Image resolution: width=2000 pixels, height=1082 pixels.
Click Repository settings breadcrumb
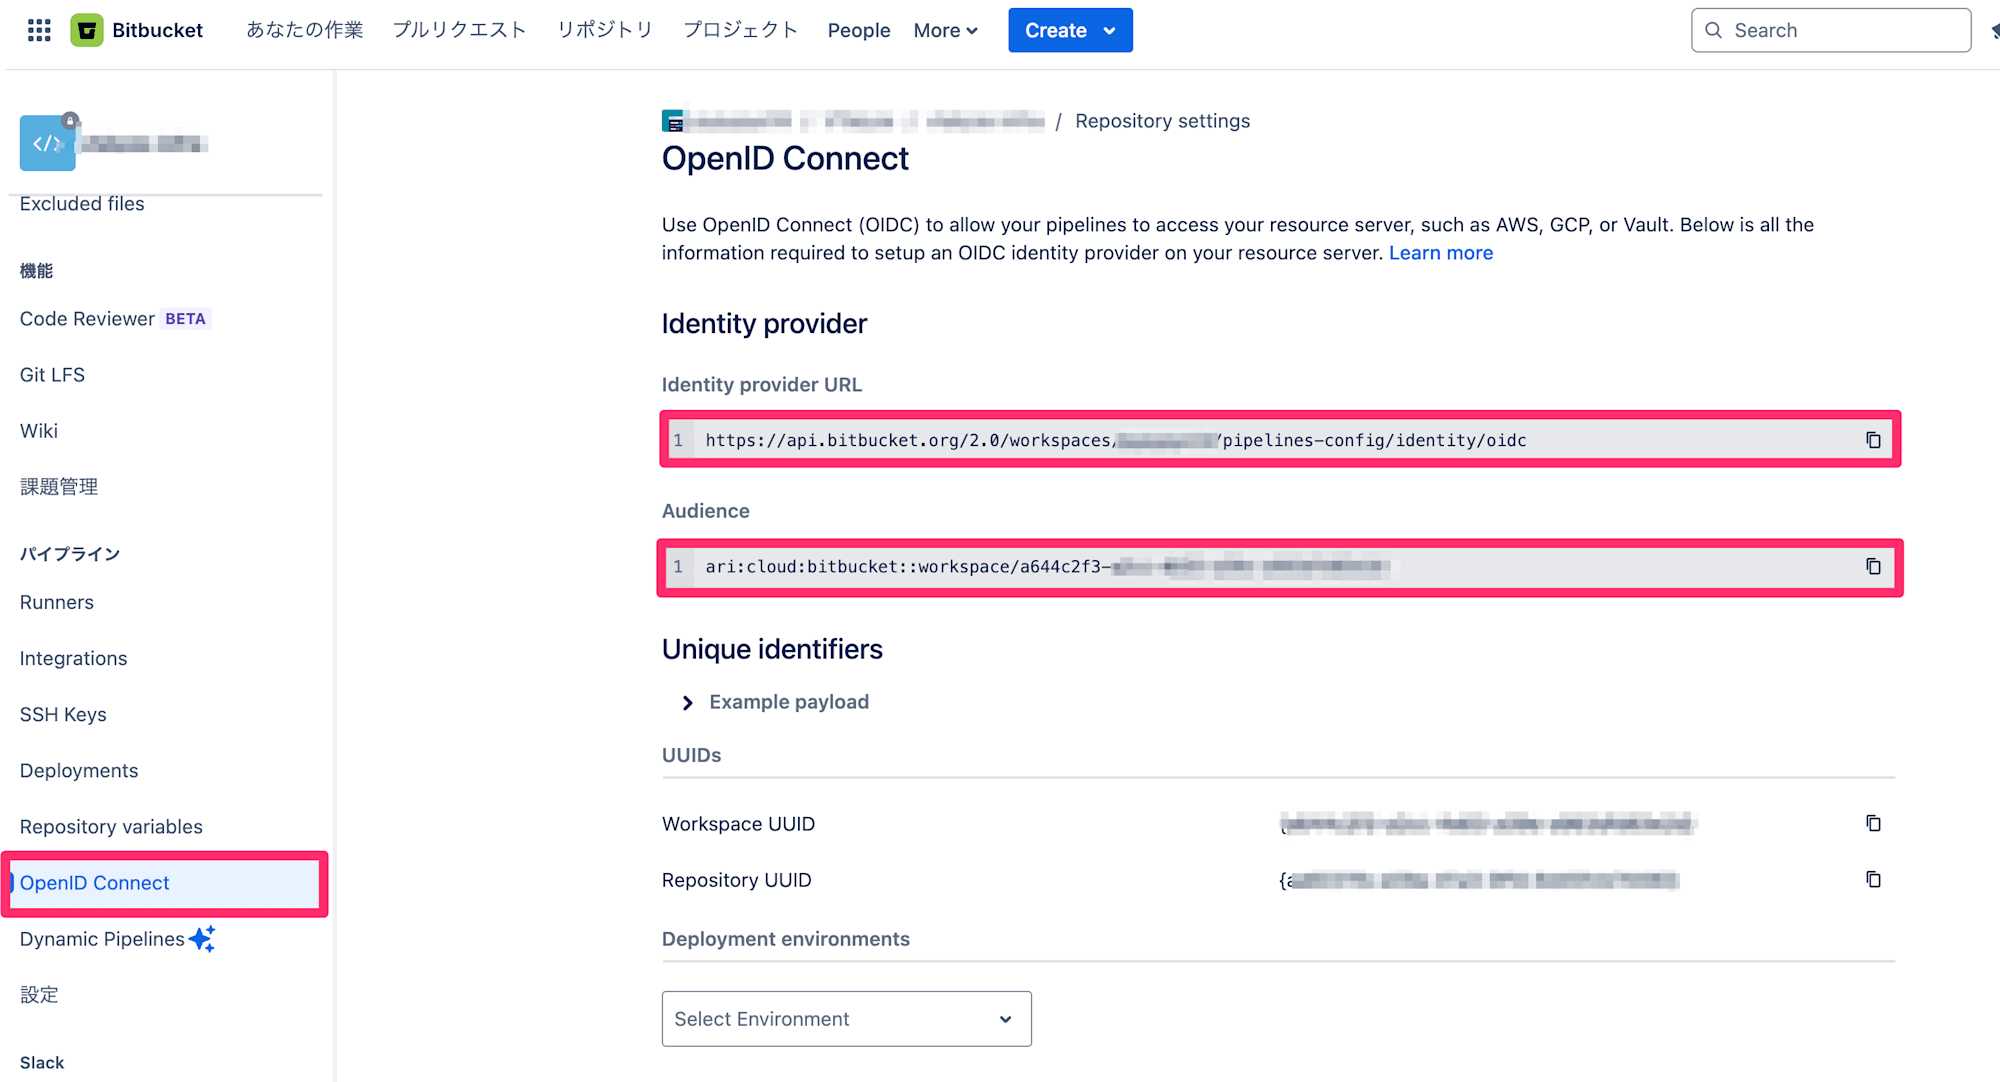pos(1162,121)
